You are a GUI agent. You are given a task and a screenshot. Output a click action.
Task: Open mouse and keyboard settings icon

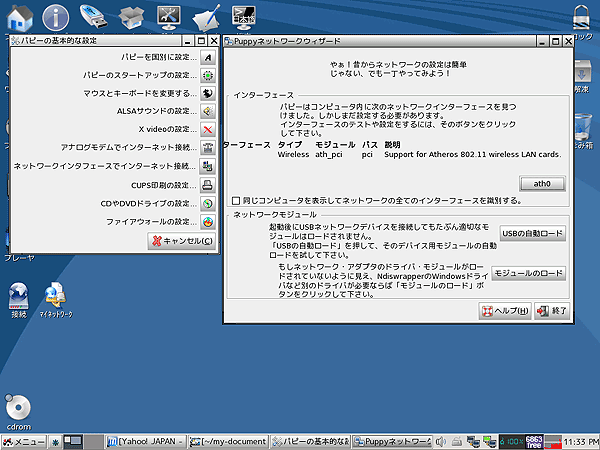208,93
